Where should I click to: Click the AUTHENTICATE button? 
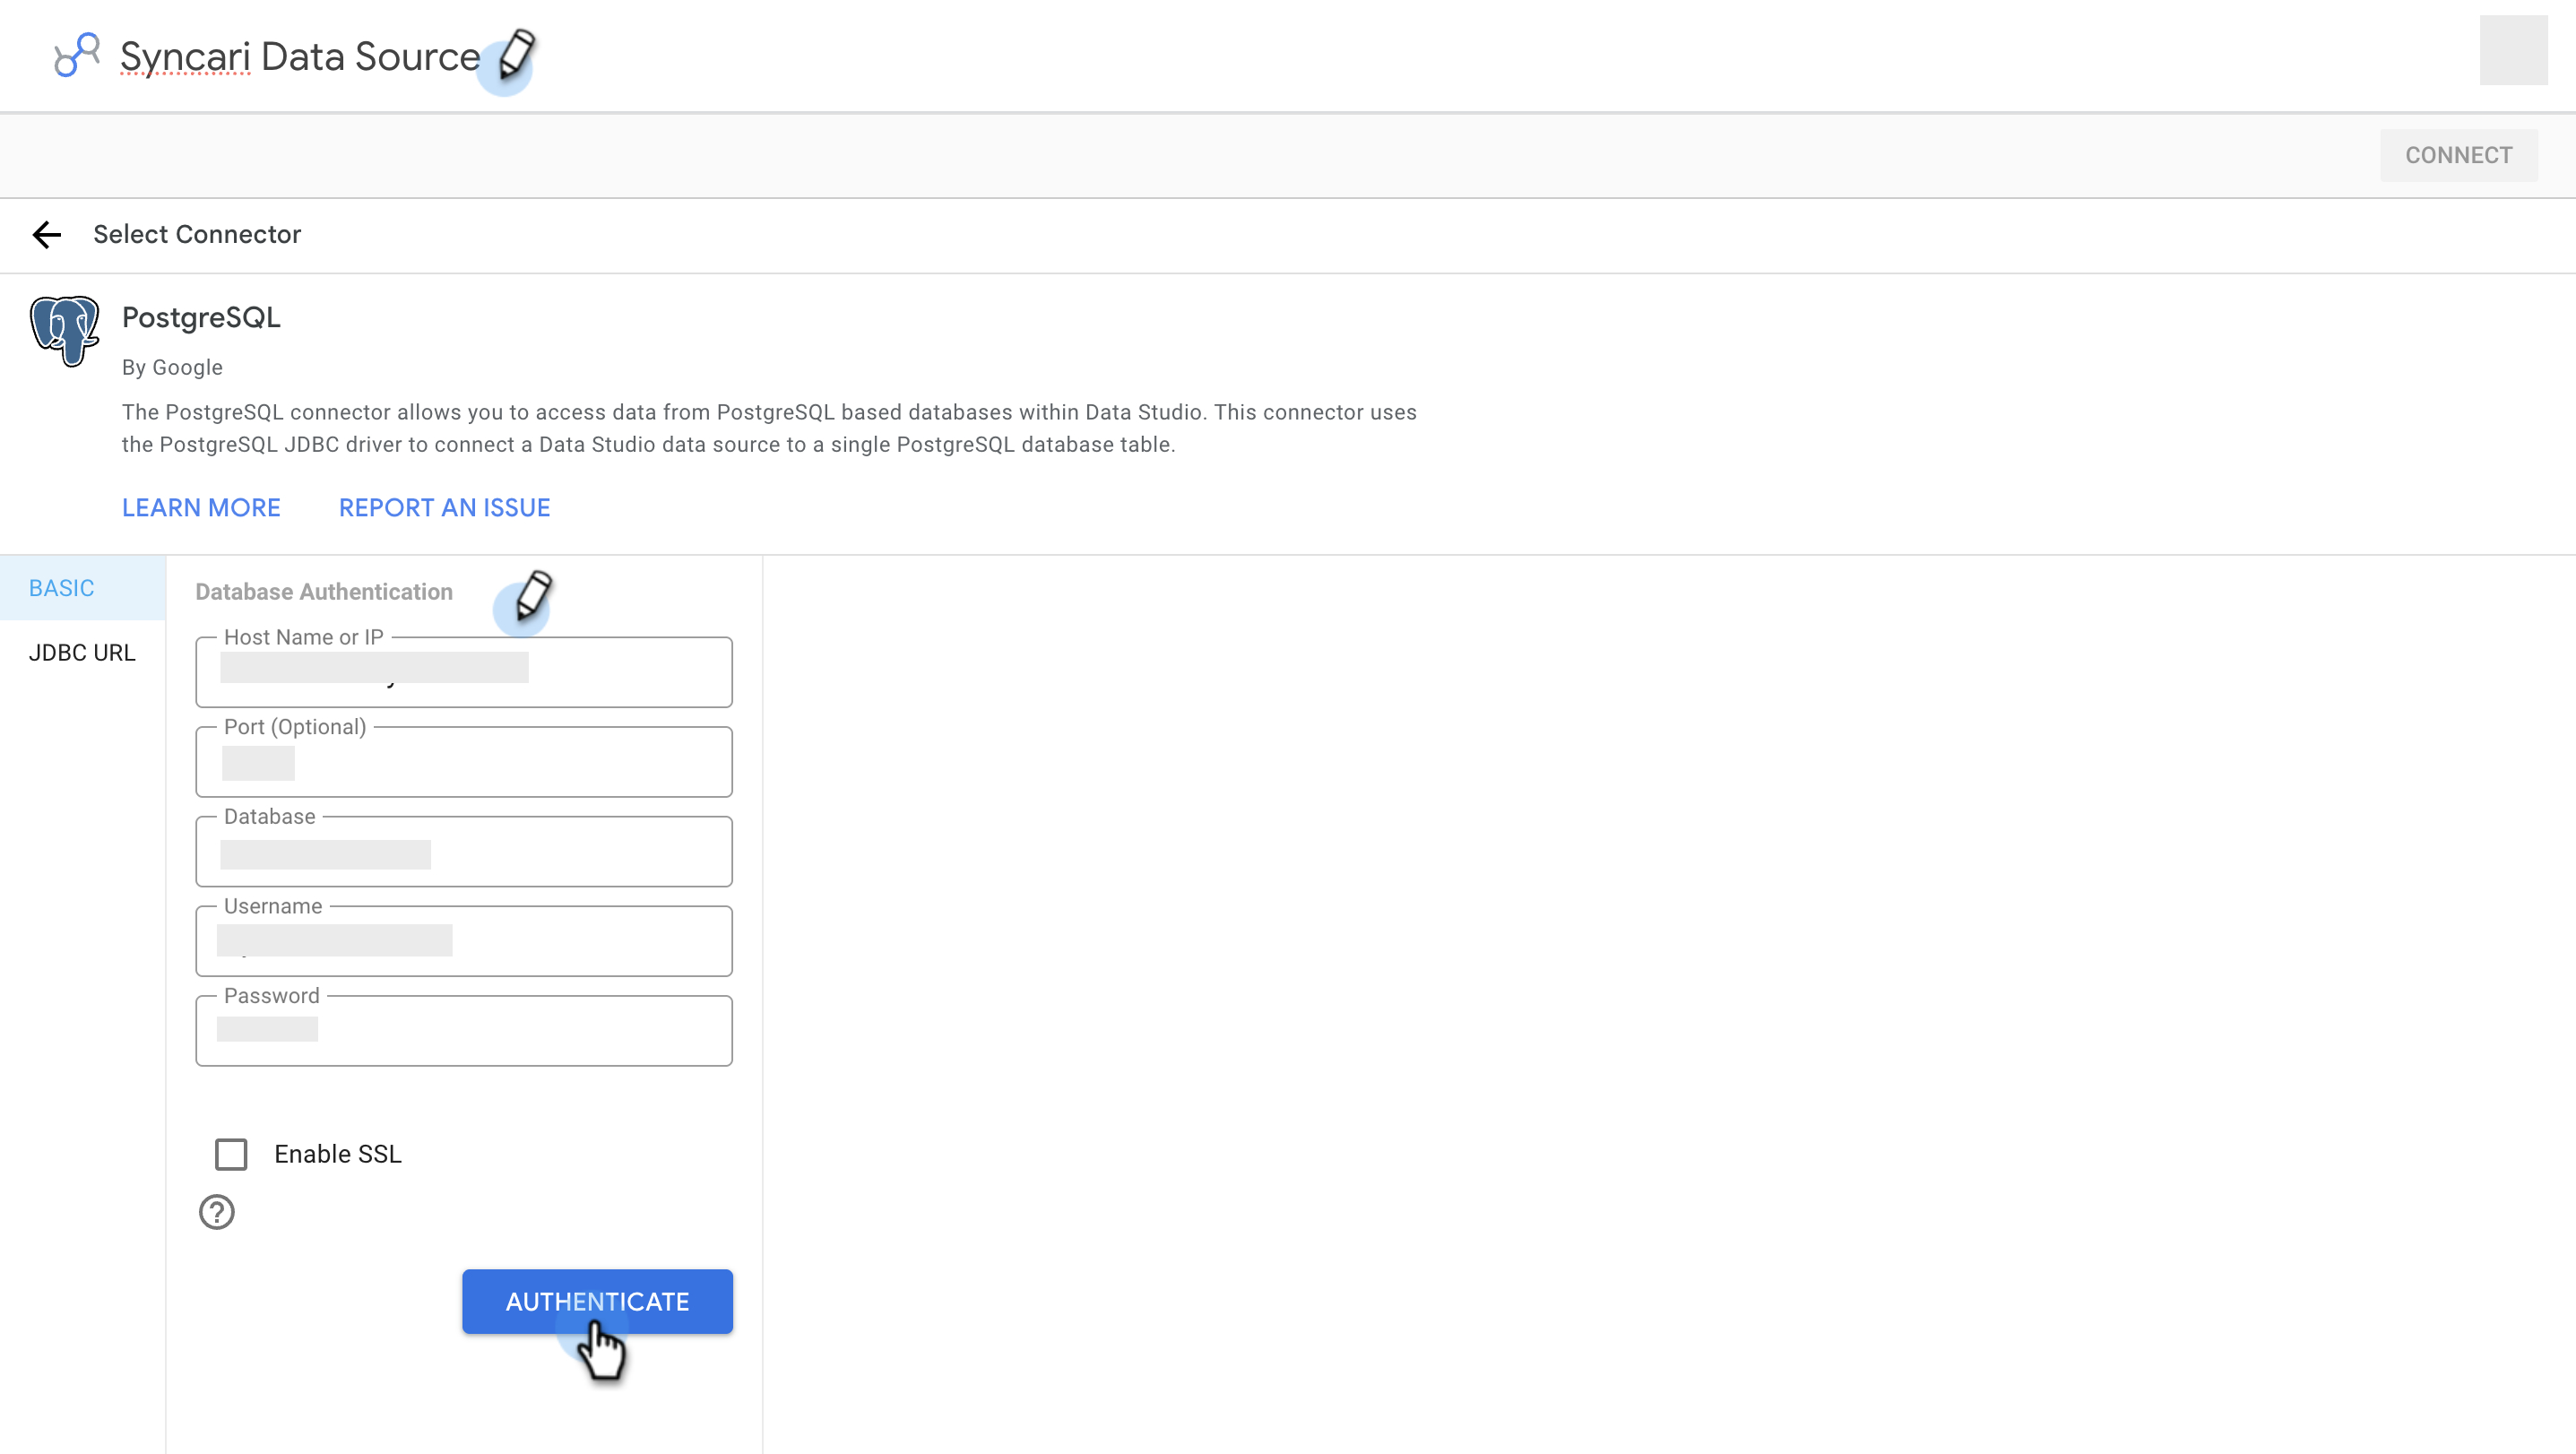tap(597, 1301)
